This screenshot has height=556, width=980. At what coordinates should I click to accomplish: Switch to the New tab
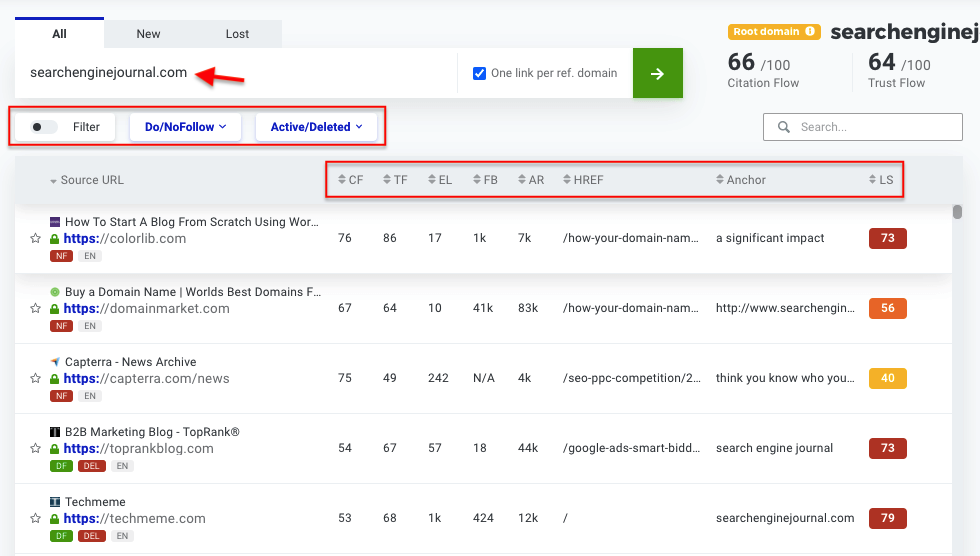click(148, 34)
